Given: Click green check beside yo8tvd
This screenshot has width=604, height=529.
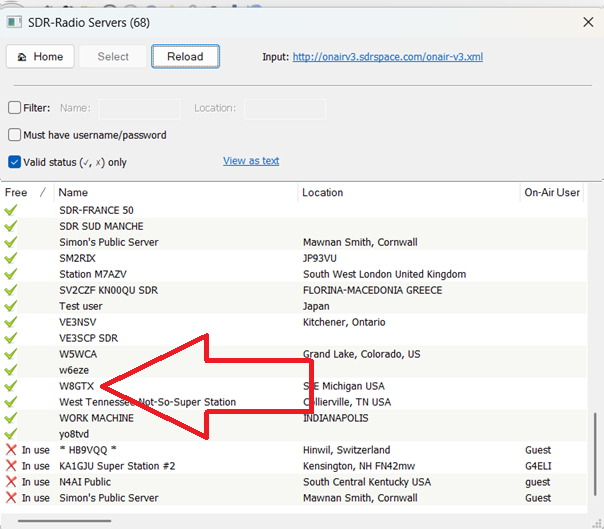Looking at the screenshot, I should tap(11, 434).
